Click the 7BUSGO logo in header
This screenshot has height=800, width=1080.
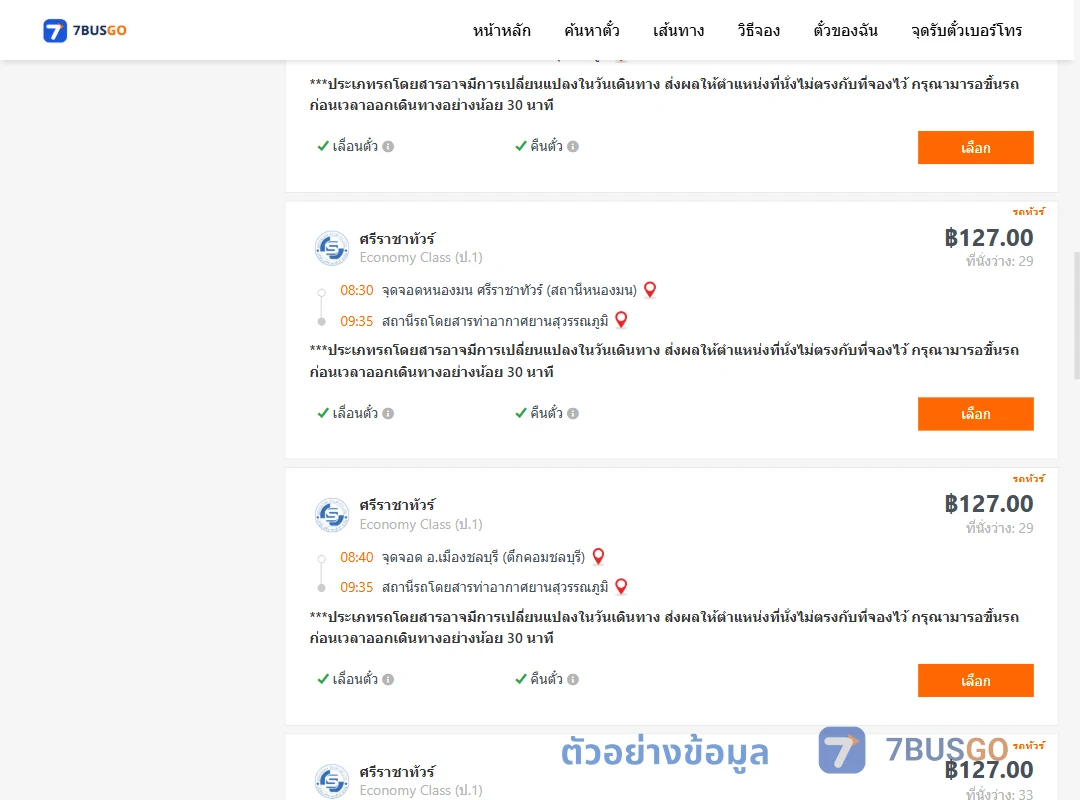click(85, 30)
